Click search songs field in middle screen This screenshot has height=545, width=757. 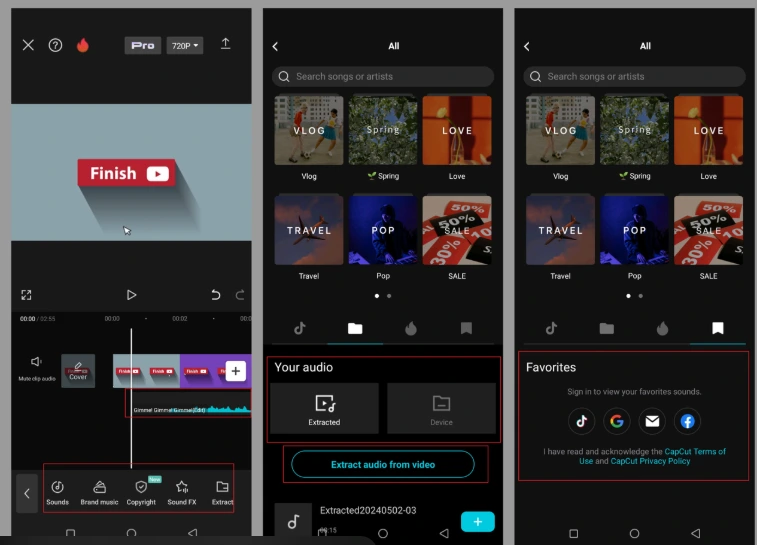383,76
